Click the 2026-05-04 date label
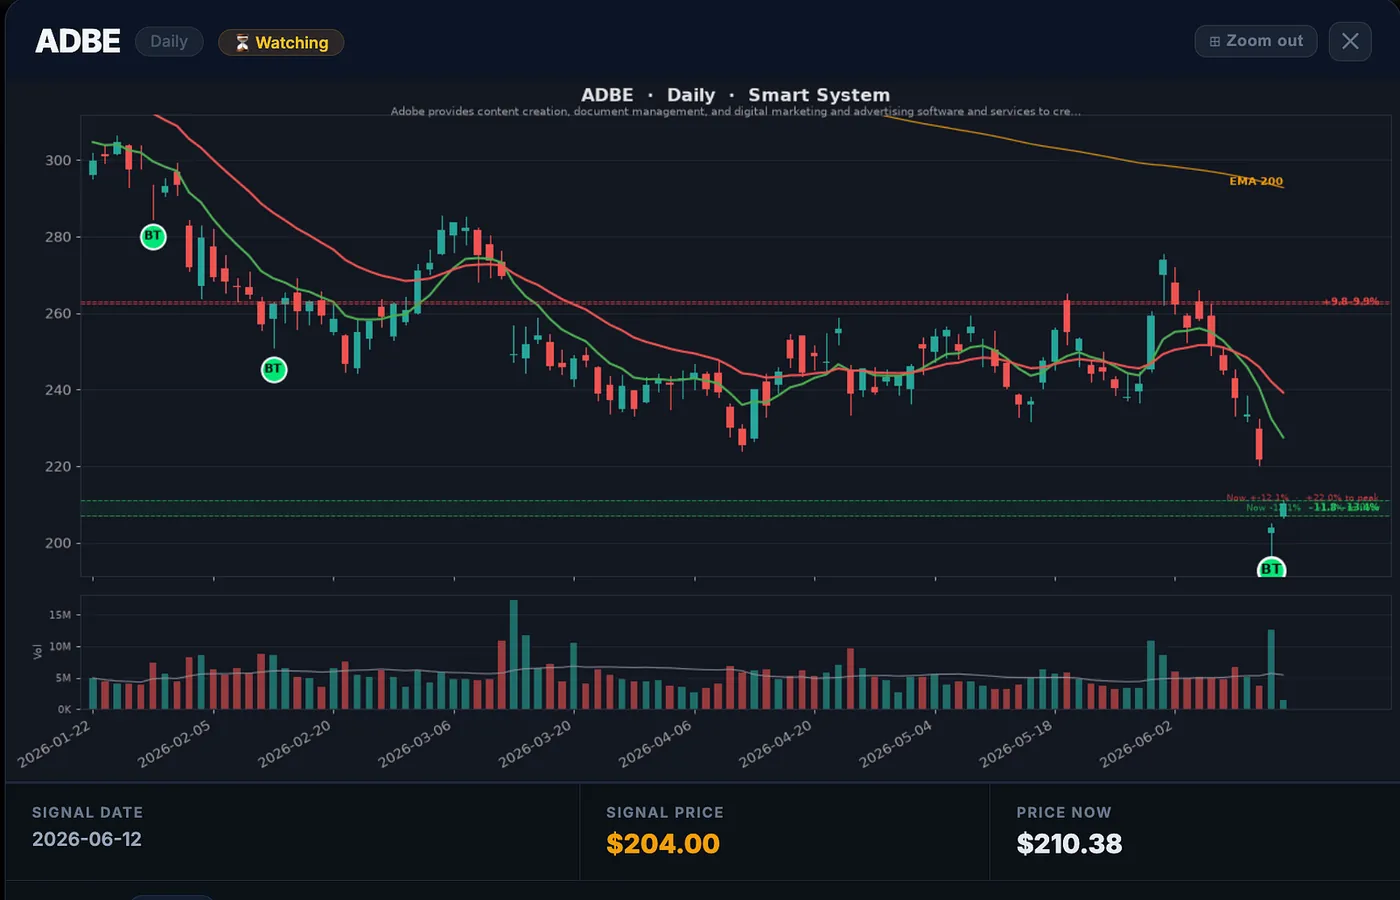The image size is (1400, 900). (895, 744)
